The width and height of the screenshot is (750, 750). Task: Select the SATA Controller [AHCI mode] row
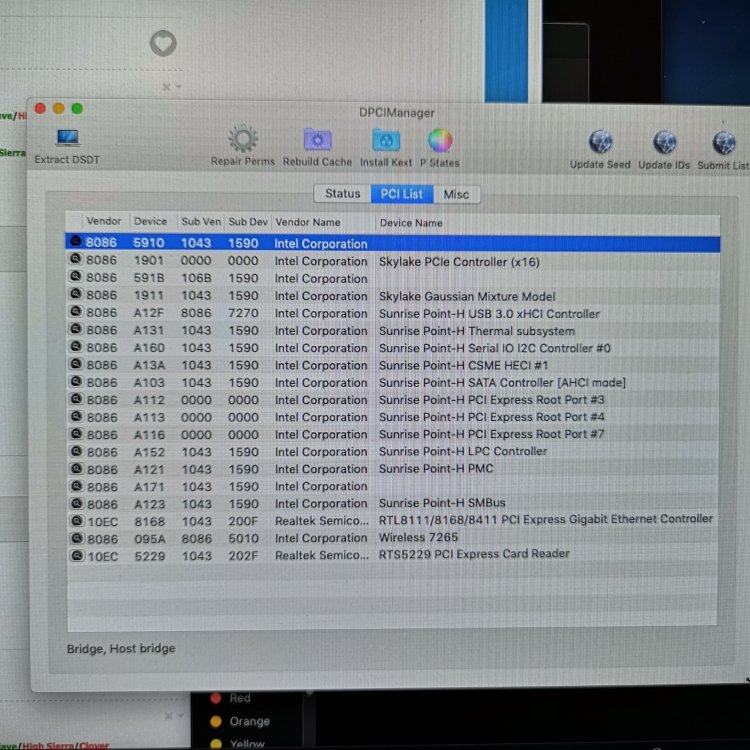[392, 383]
